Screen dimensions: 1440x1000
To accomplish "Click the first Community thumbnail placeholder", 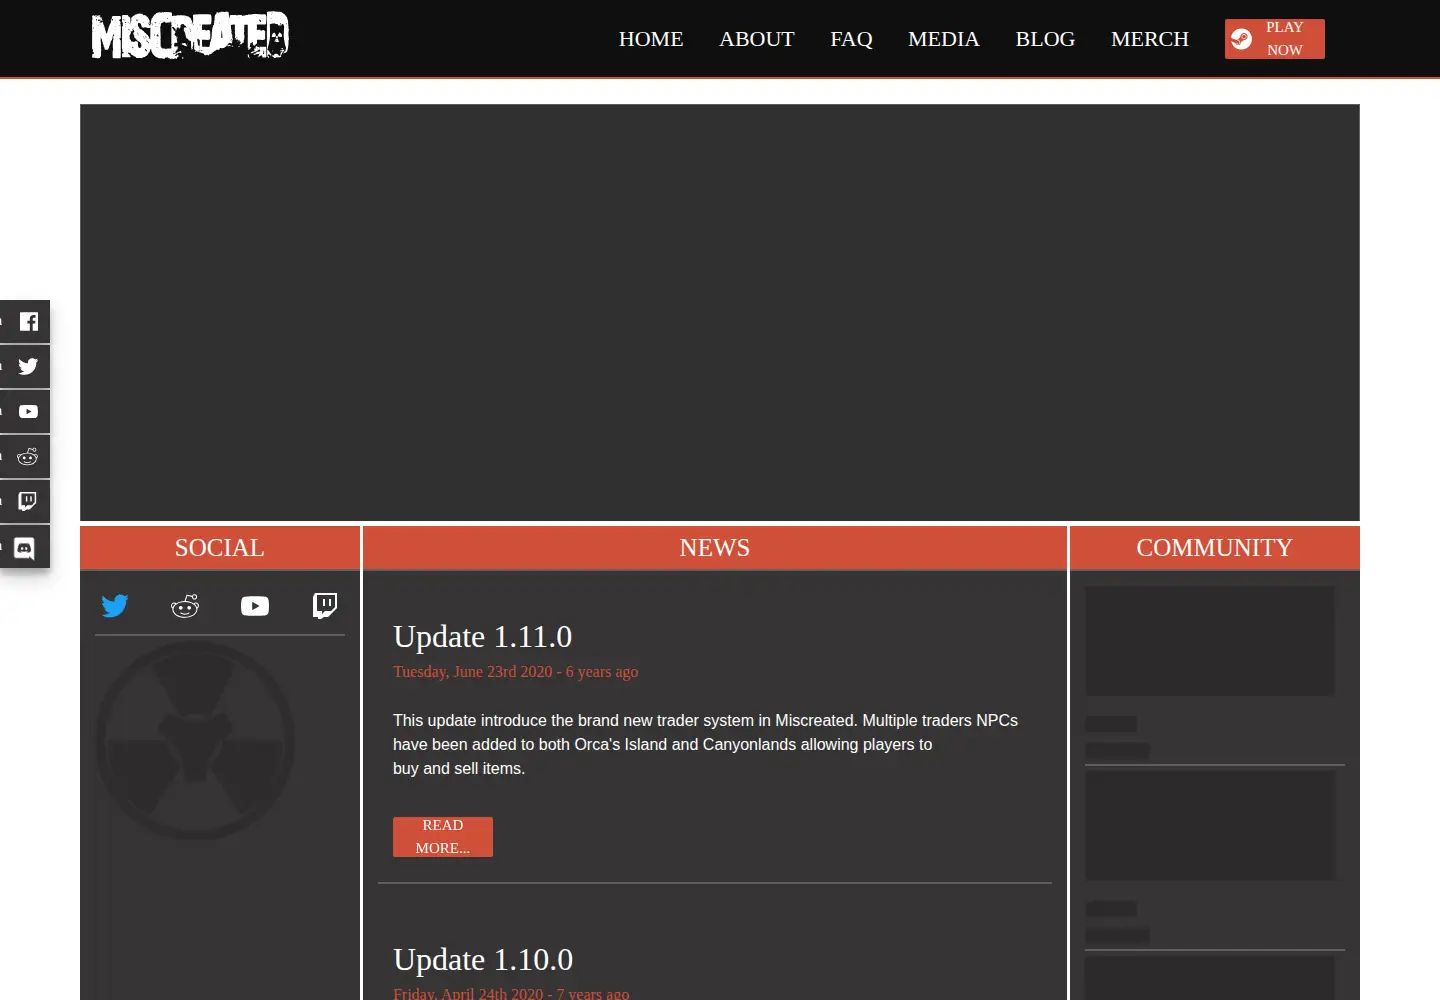I will (x=1210, y=641).
